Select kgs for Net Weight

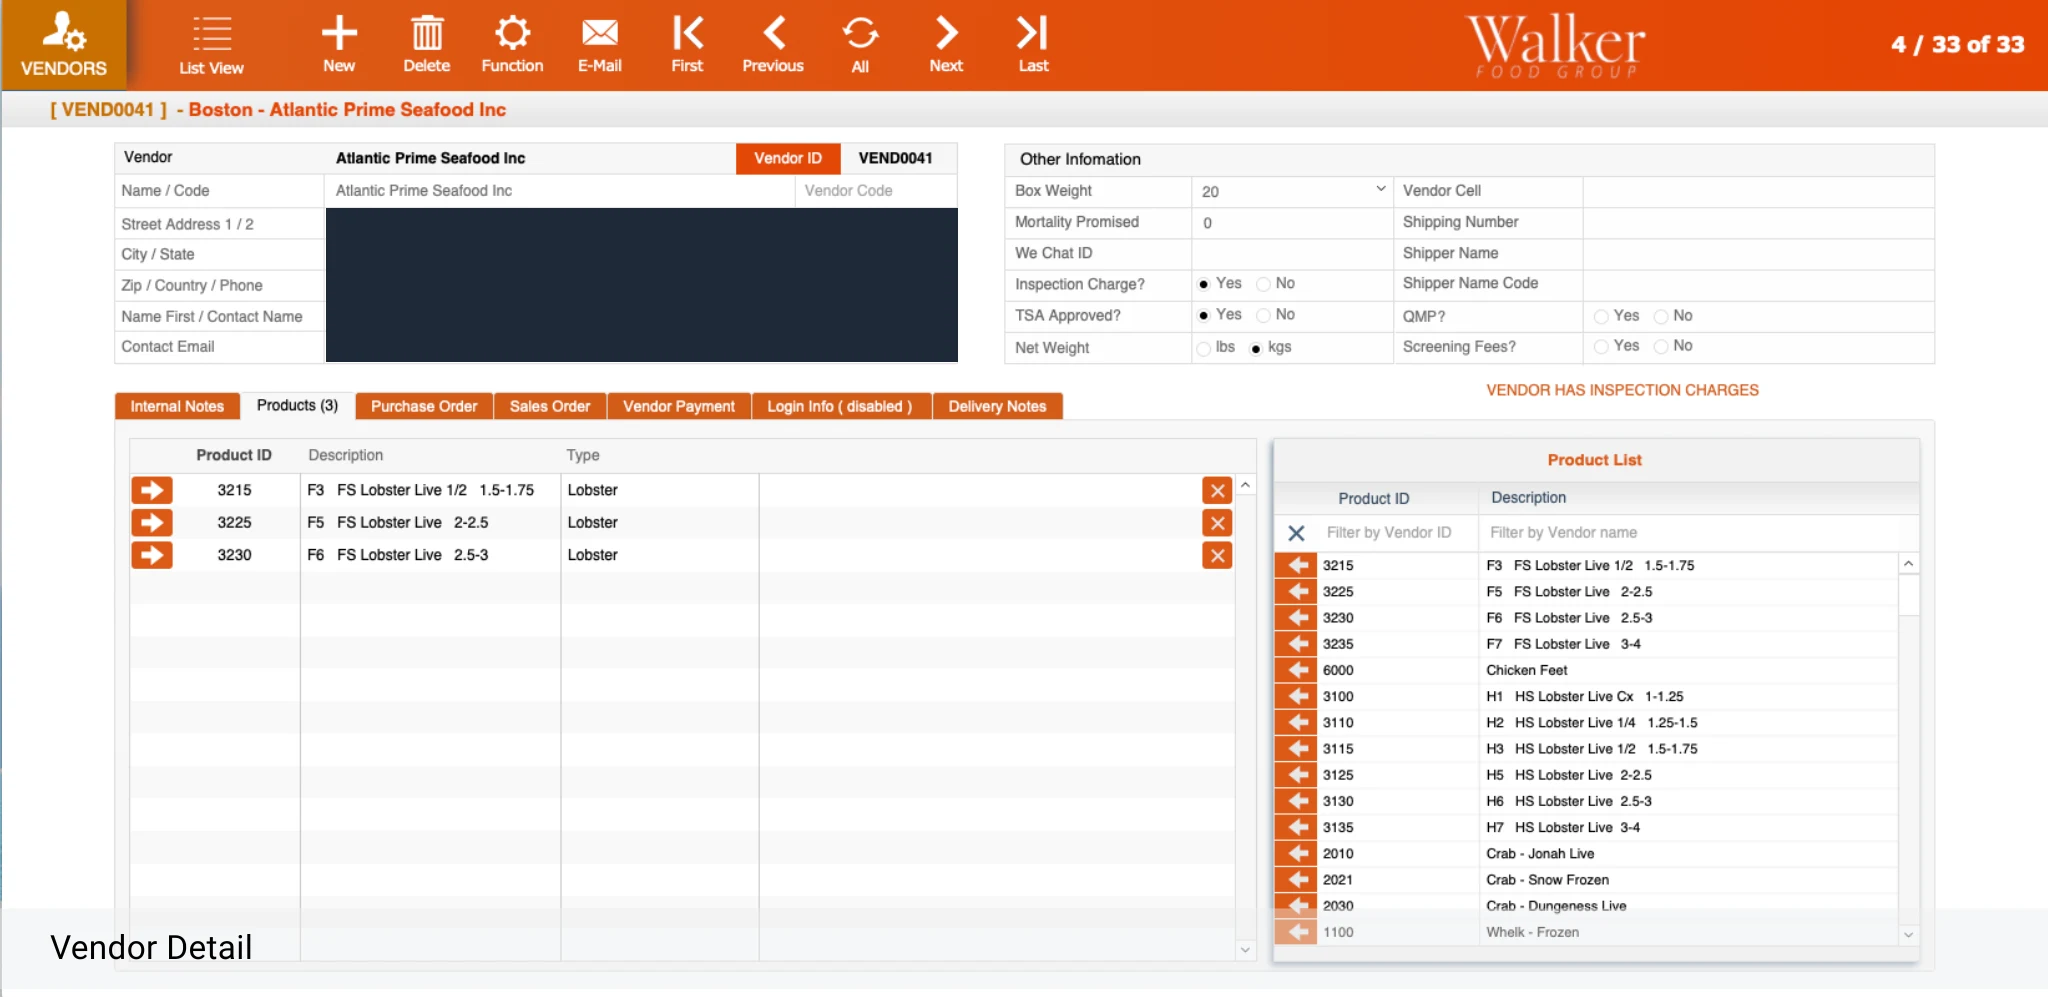click(x=1256, y=349)
